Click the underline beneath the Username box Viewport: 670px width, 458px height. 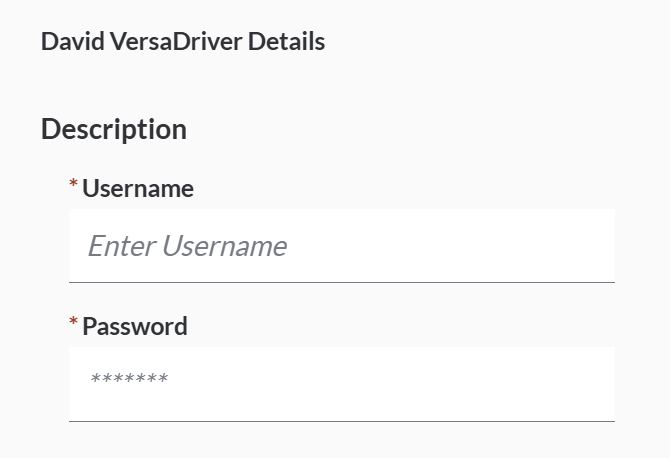click(341, 282)
